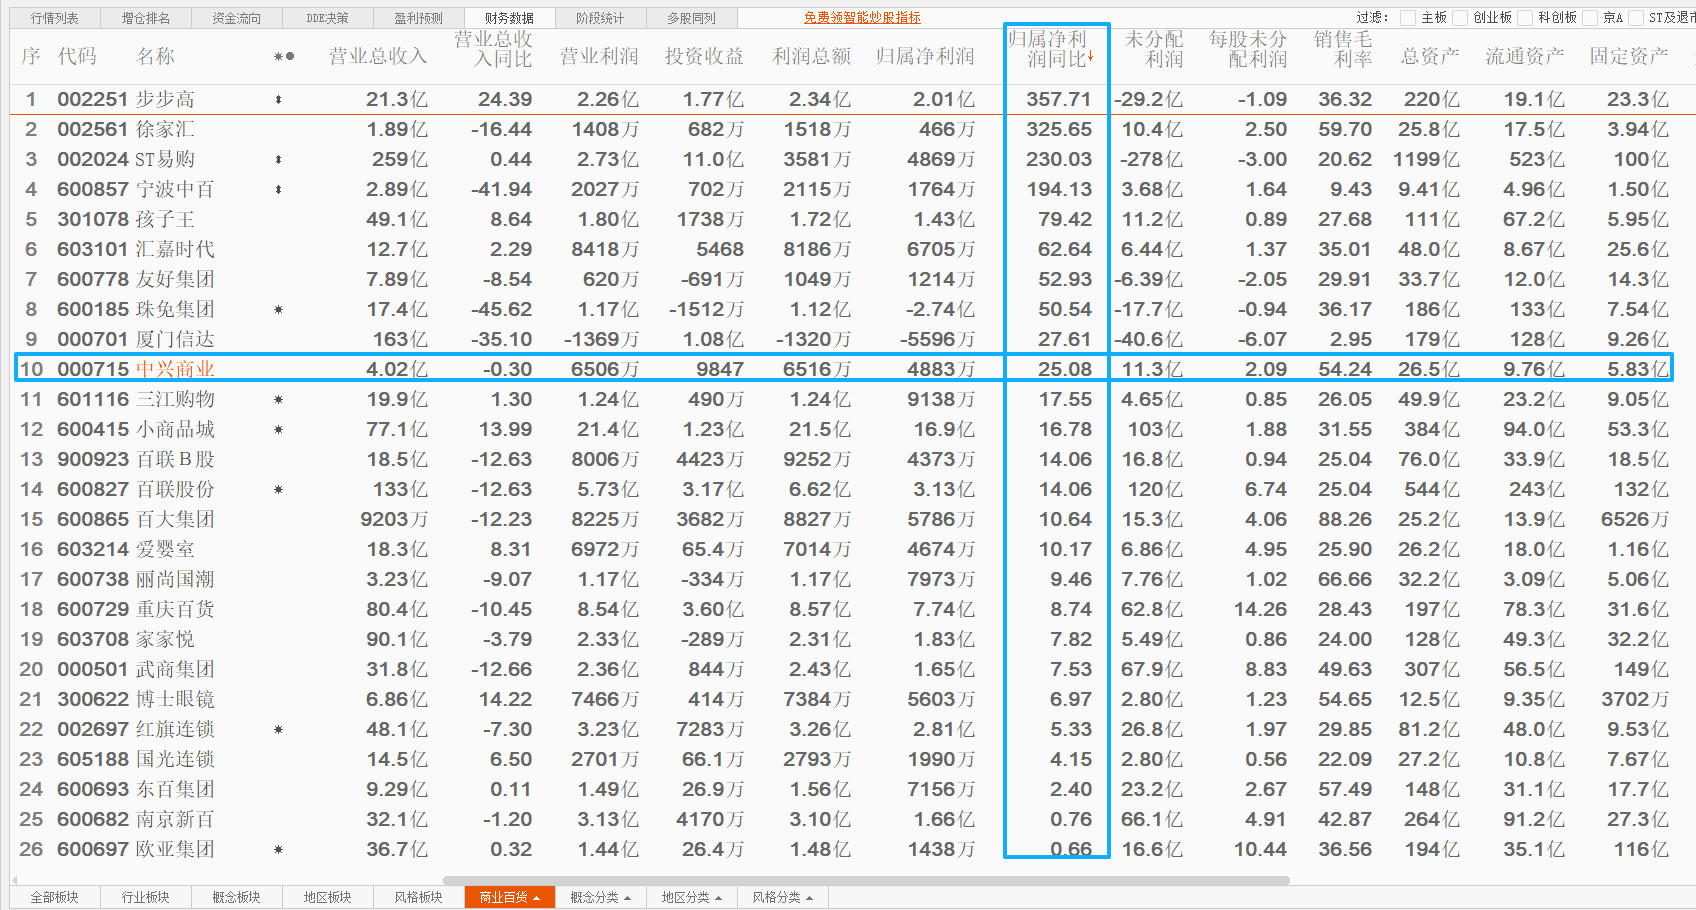Select stock row 国光连锁
Screen dimensions: 1696x910
click(844, 759)
